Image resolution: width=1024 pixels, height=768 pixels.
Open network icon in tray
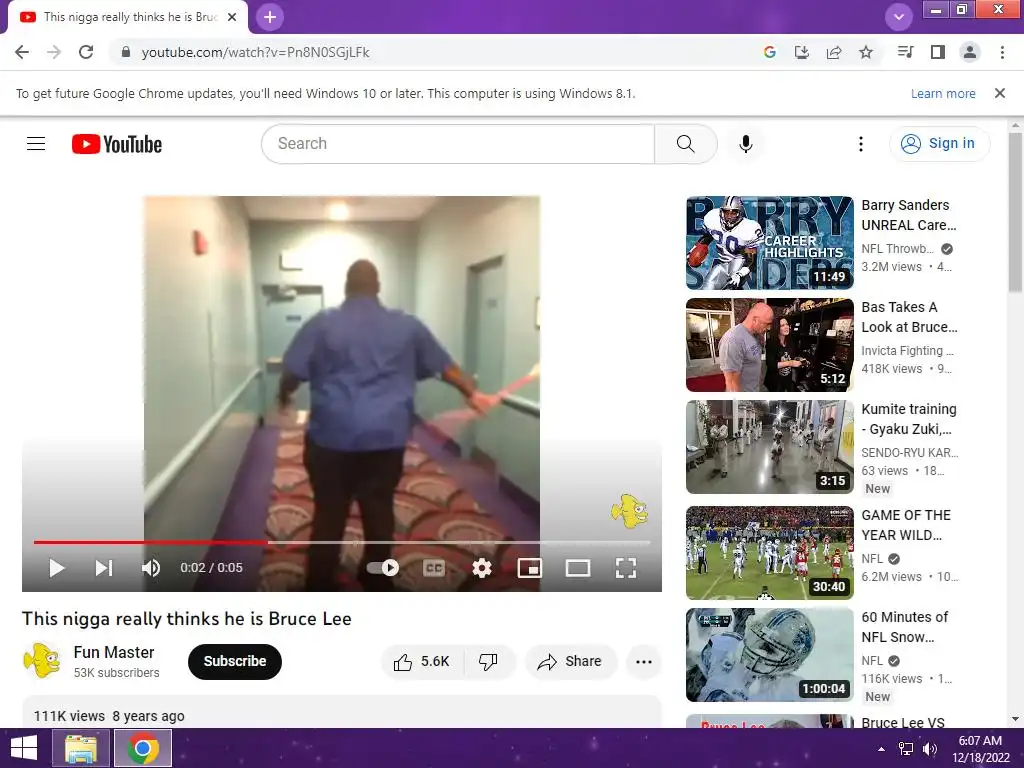pos(906,749)
